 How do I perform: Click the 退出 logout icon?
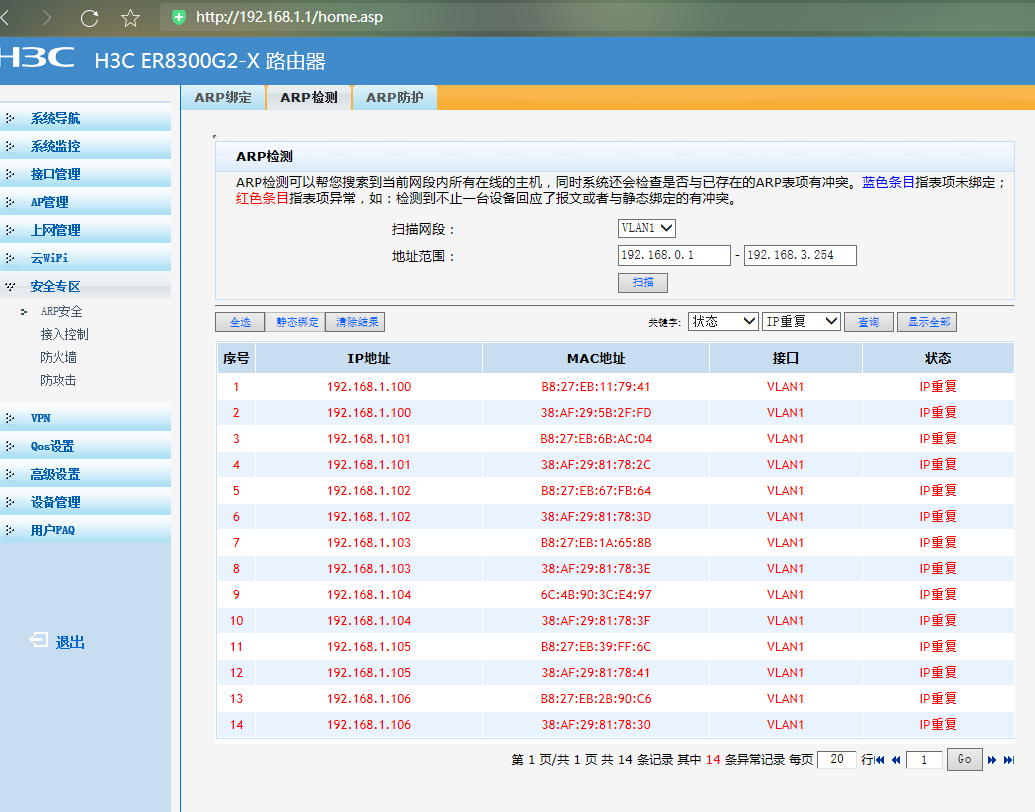click(x=39, y=641)
